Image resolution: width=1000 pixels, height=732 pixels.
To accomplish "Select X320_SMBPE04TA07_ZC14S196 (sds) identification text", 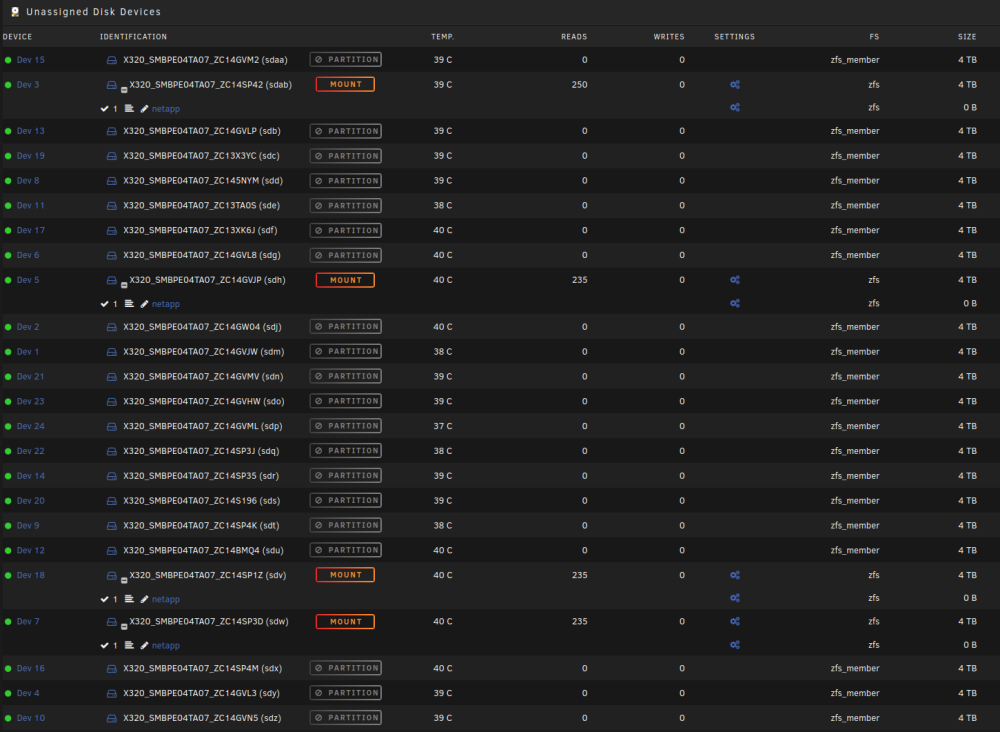I will click(202, 501).
